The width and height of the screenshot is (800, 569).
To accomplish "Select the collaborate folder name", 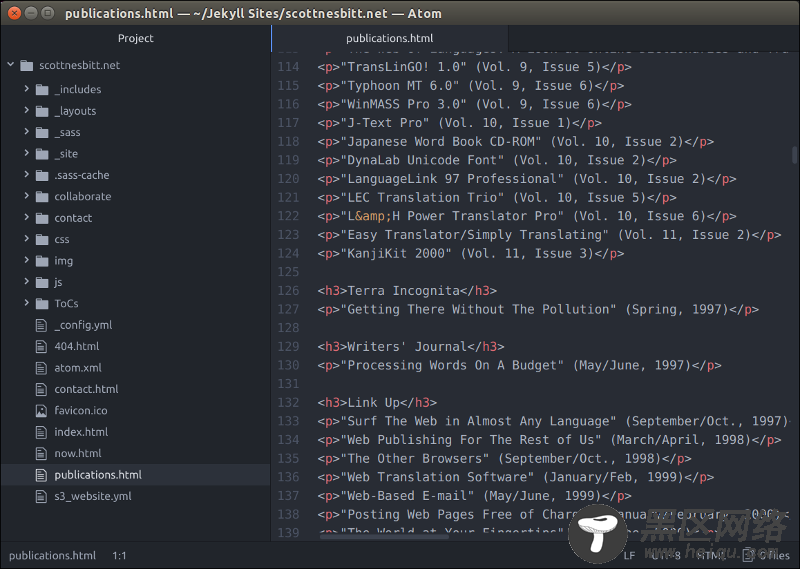I will (x=83, y=196).
